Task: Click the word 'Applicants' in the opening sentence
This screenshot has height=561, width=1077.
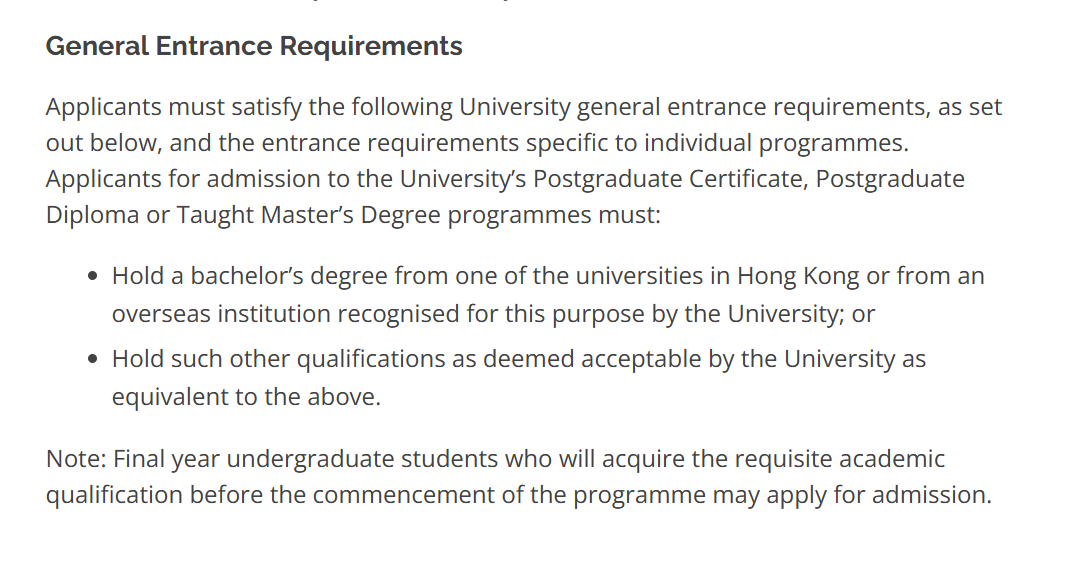Action: [x=104, y=108]
